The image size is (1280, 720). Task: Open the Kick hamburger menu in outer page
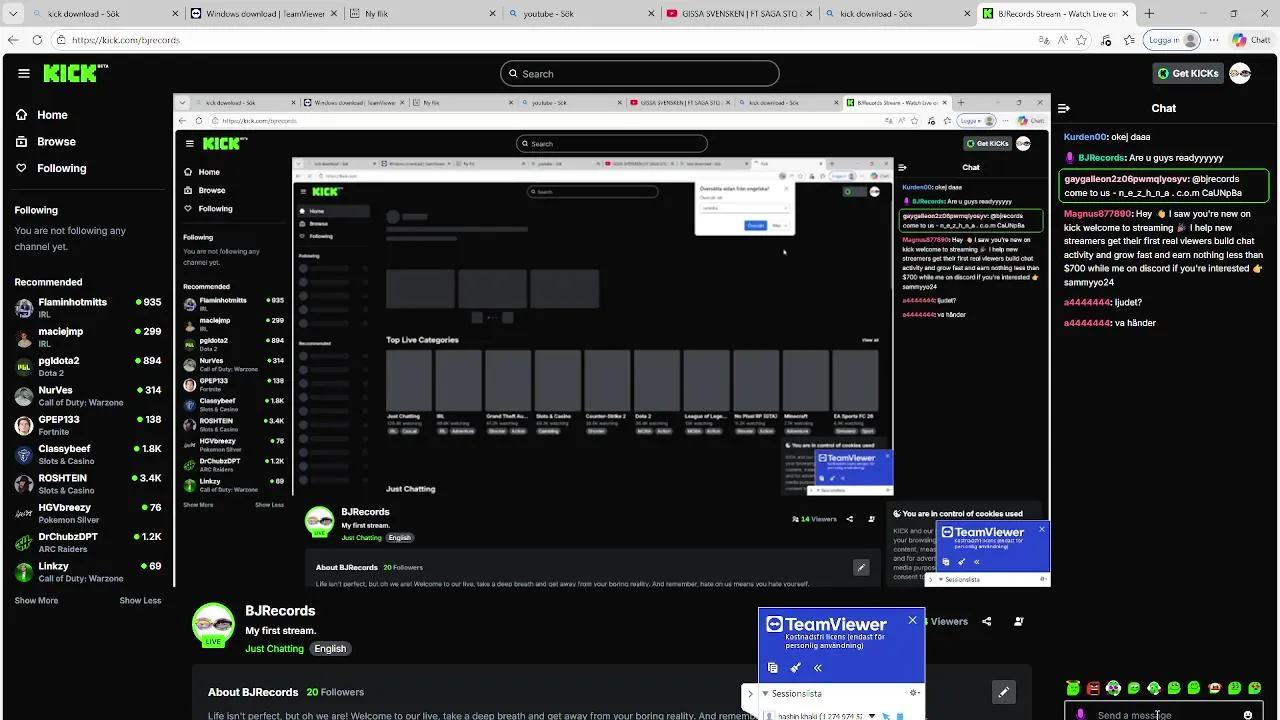23,73
